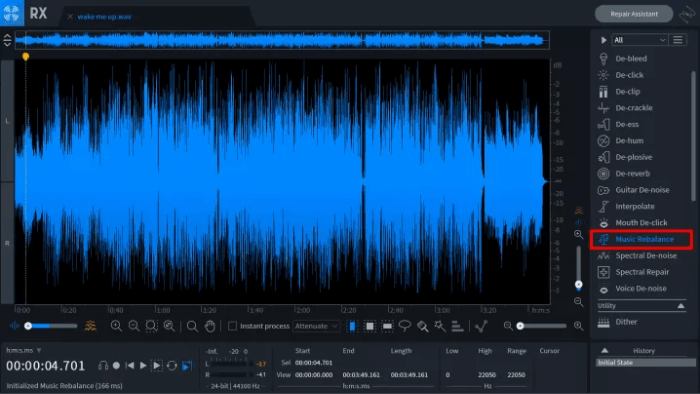Screen dimensions: 700x394
Task: Open the De-plosive module
Action: coord(633,157)
